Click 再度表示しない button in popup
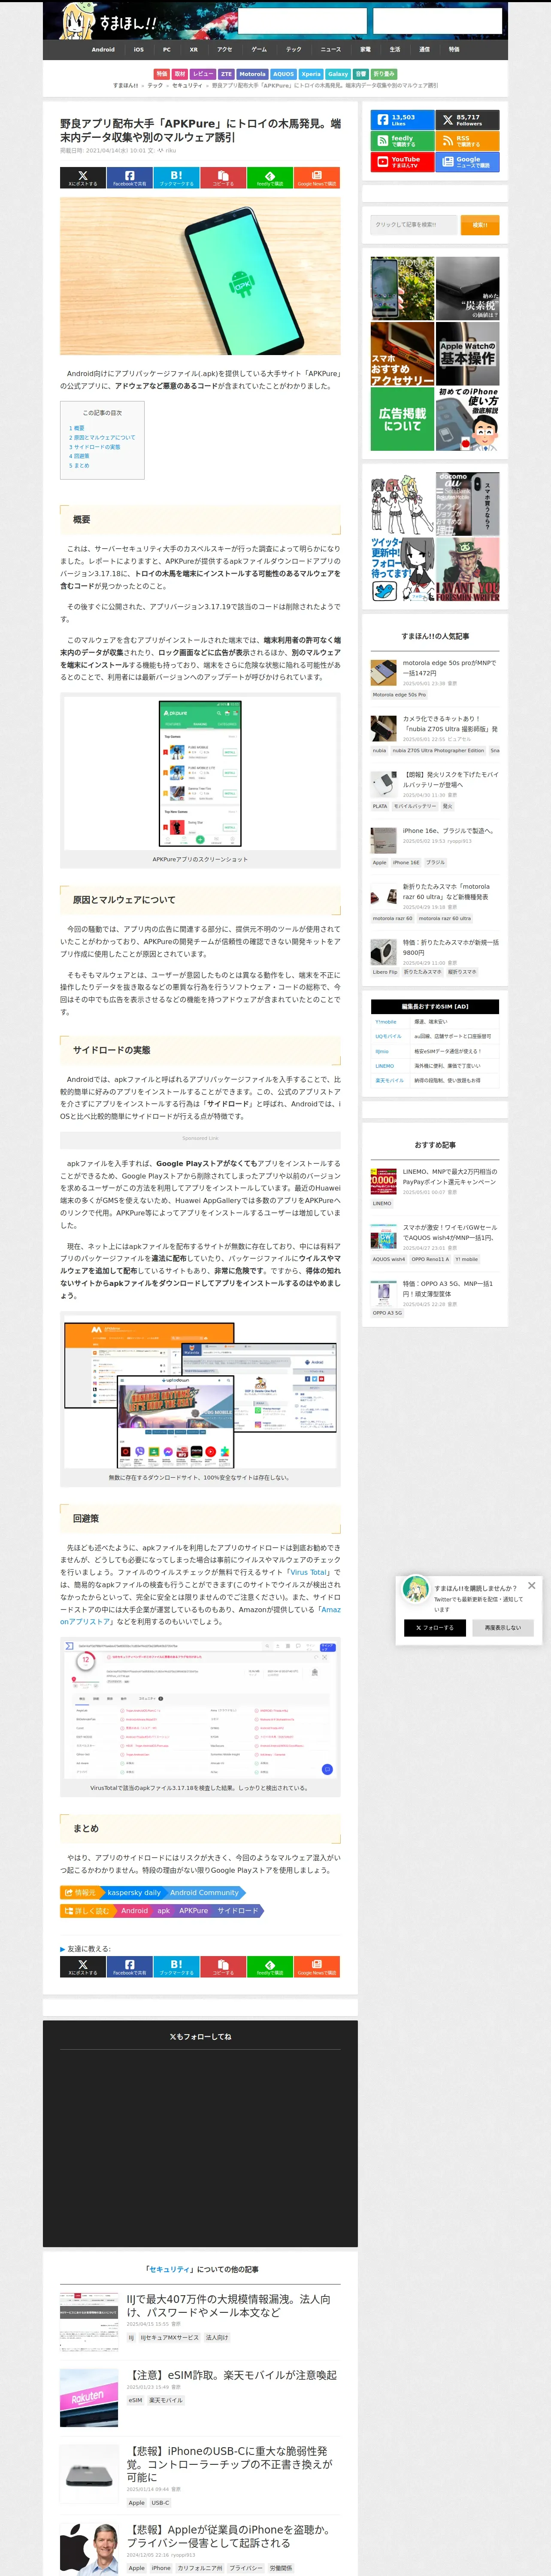 [503, 1628]
